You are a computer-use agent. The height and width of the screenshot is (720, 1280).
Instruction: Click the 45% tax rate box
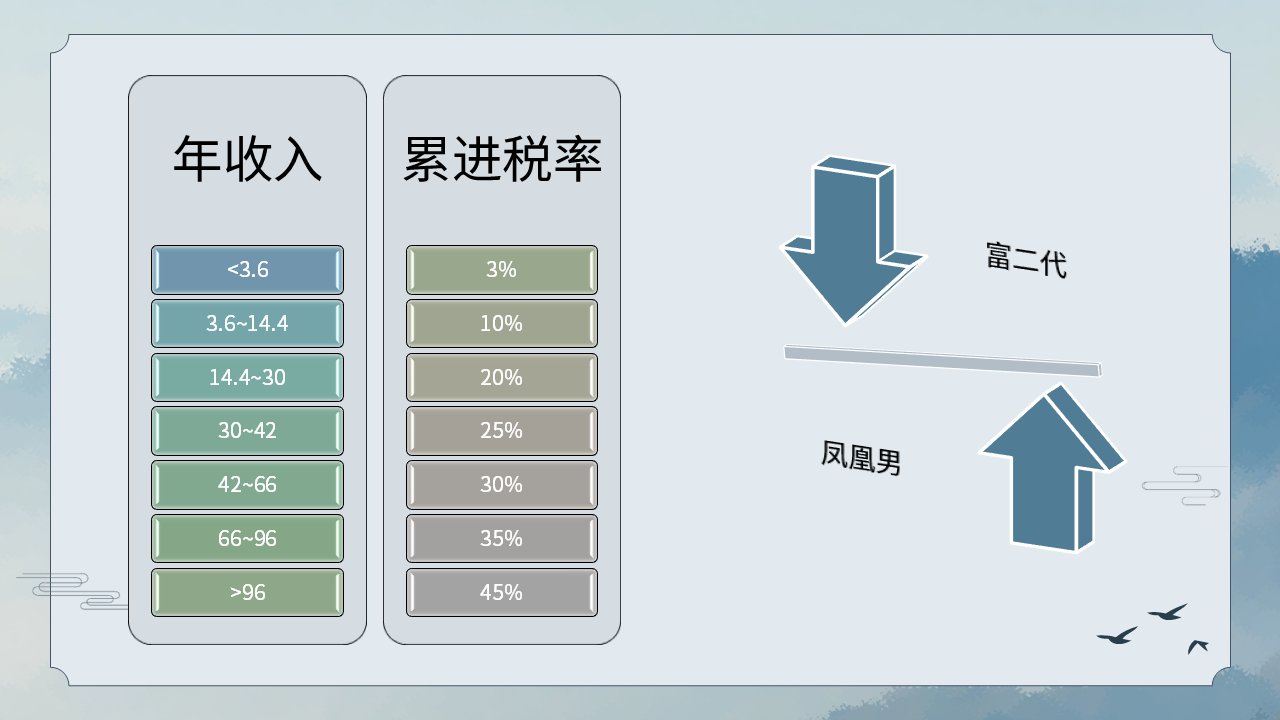502,593
